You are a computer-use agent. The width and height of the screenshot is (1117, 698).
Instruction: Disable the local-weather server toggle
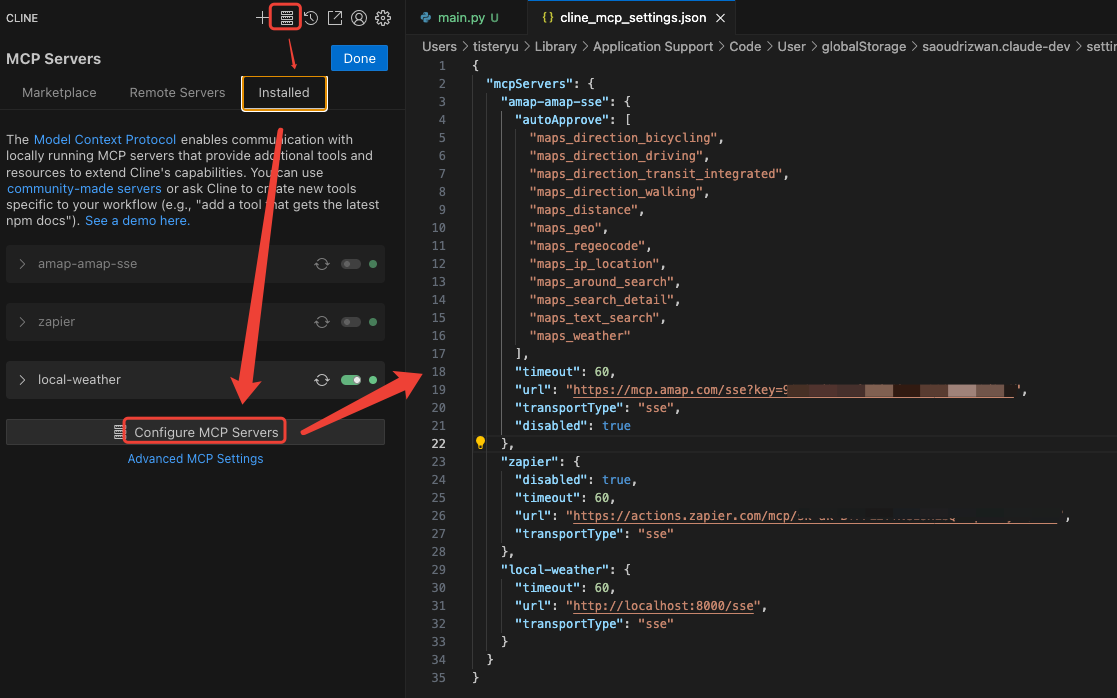pos(350,380)
